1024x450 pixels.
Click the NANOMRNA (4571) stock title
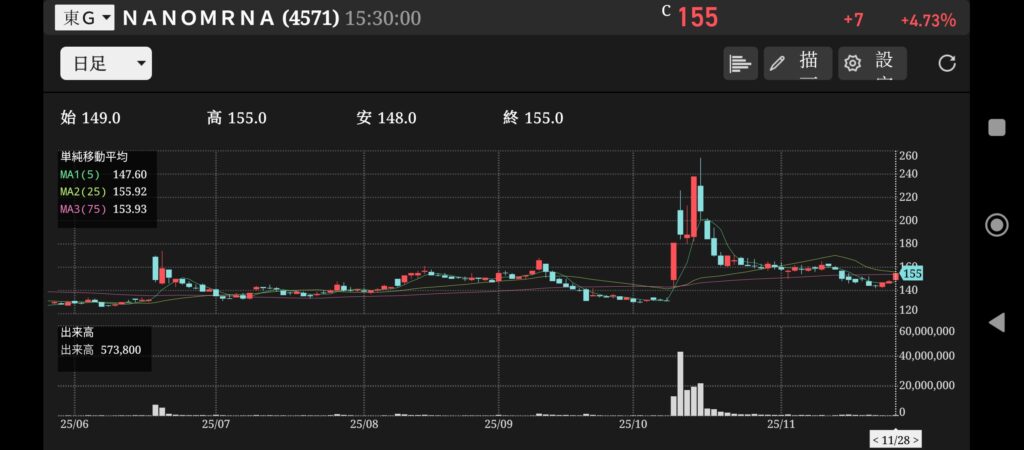[230, 18]
